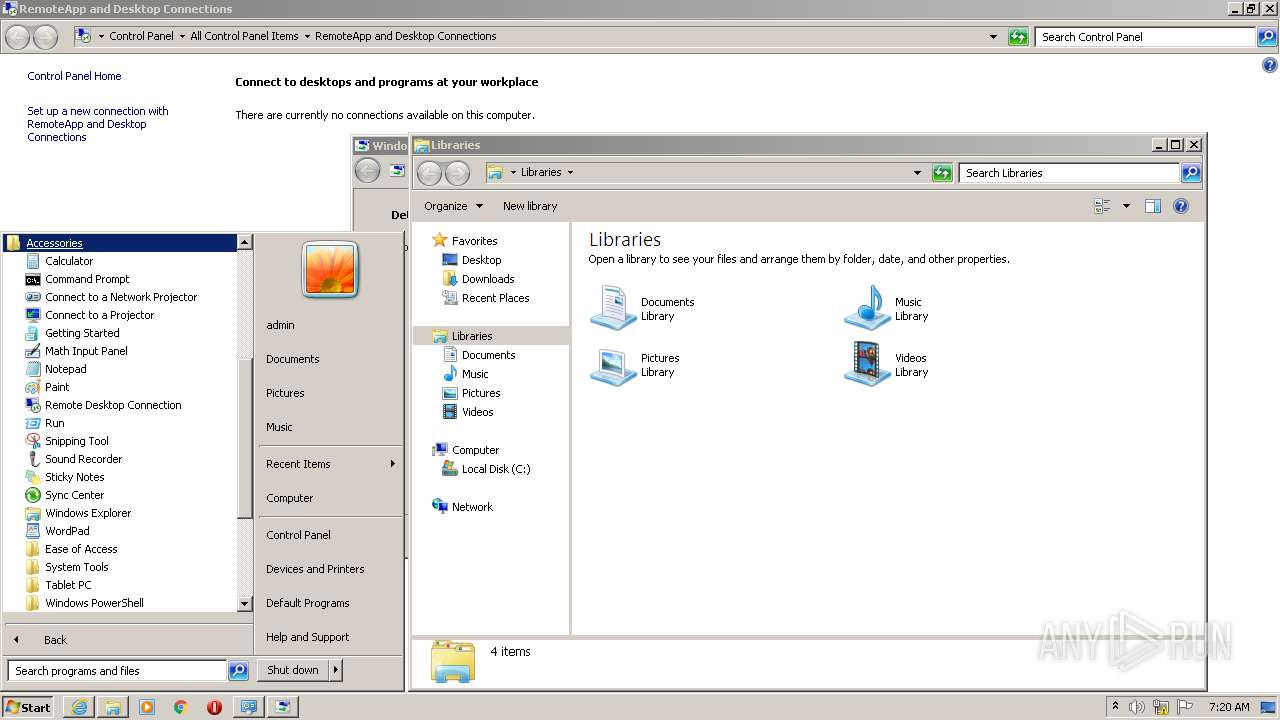The image size is (1280, 720).
Task: Click the Start button
Action: pyautogui.click(x=28, y=707)
